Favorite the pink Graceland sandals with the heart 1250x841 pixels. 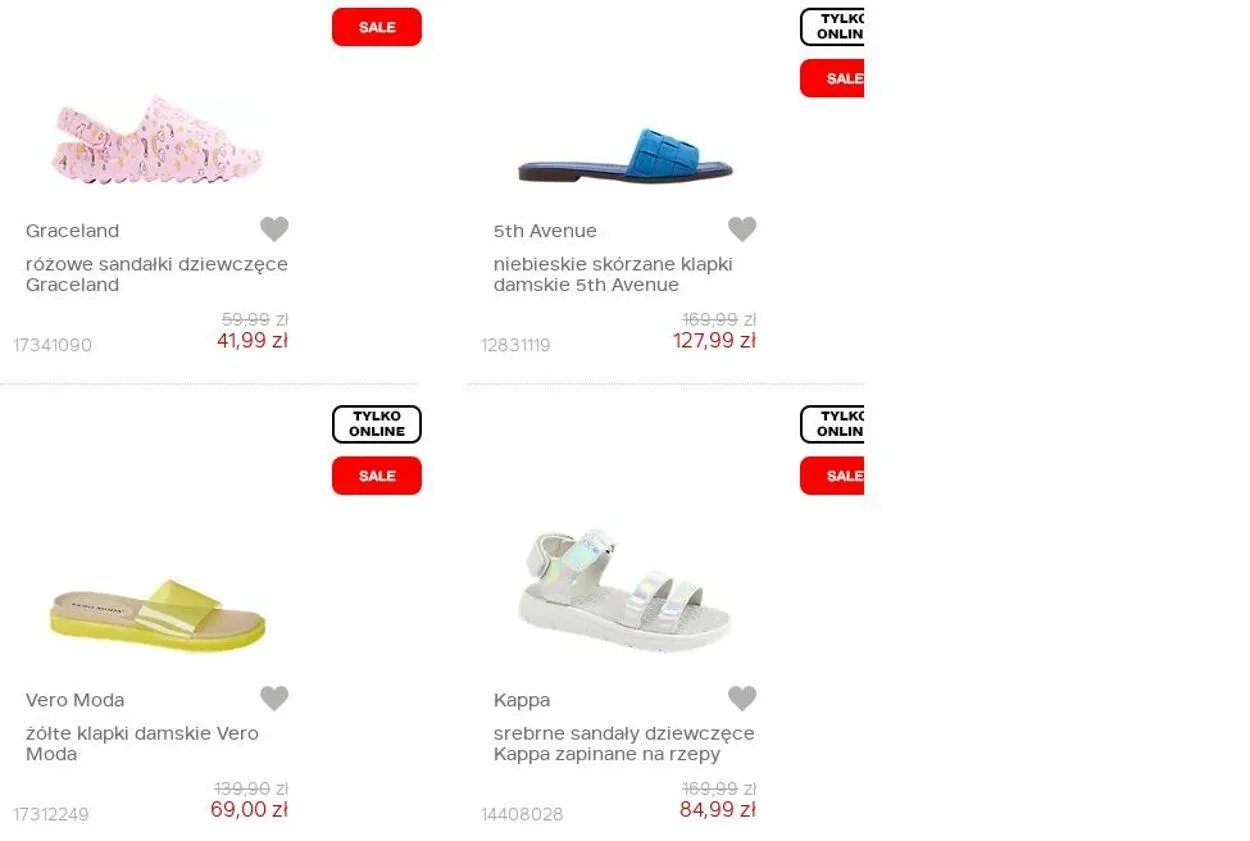[x=274, y=229]
